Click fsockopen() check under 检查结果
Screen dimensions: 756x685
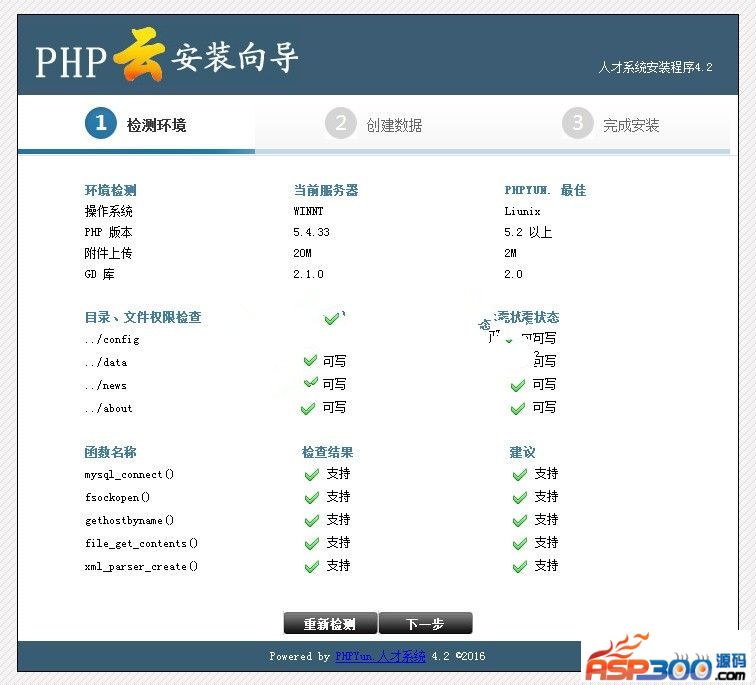click(x=312, y=497)
